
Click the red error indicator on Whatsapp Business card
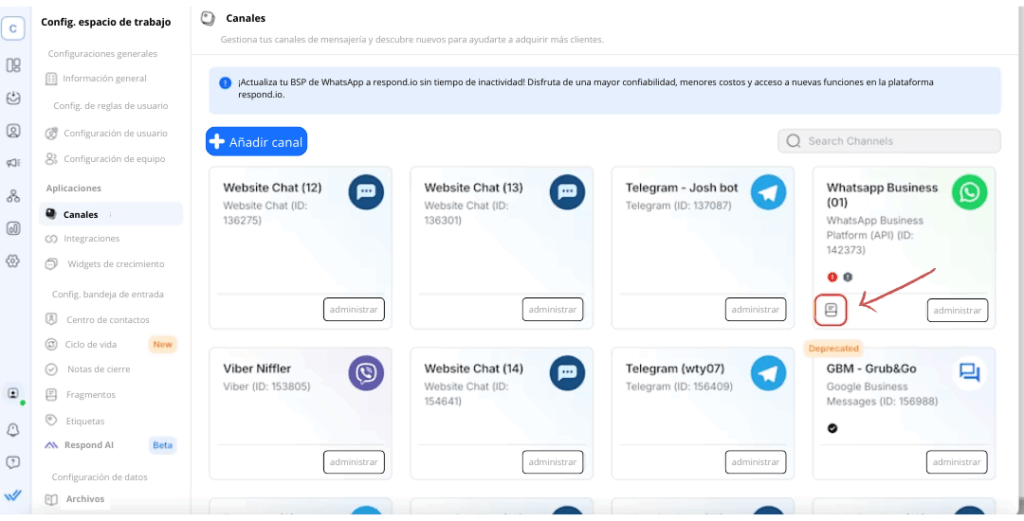pyautogui.click(x=832, y=277)
